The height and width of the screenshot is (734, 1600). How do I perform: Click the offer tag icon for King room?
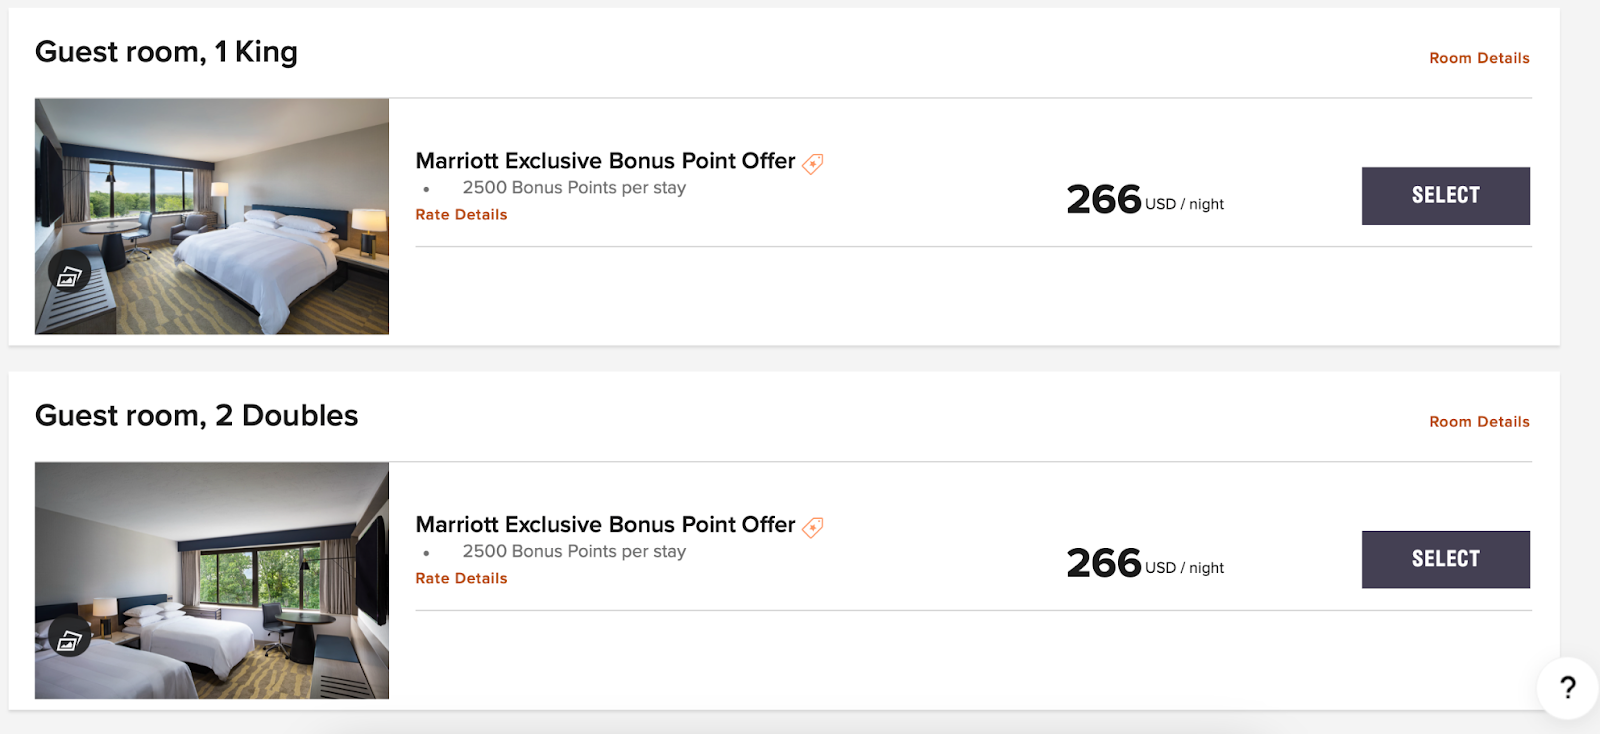click(x=813, y=164)
